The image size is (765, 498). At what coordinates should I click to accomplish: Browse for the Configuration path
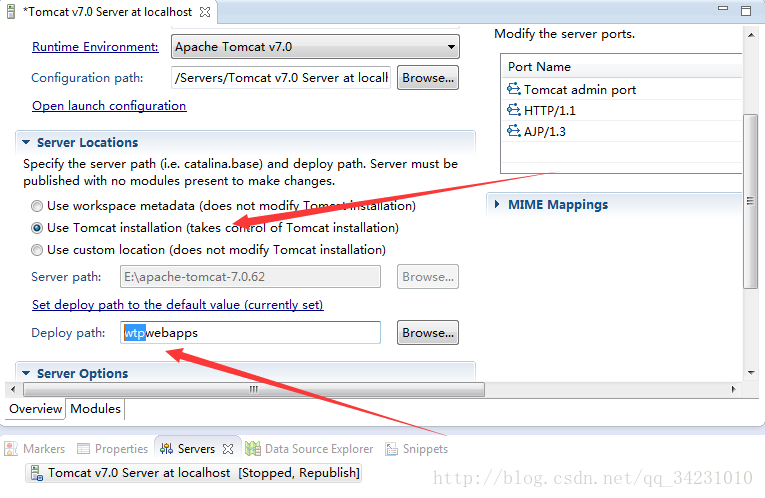(x=428, y=78)
